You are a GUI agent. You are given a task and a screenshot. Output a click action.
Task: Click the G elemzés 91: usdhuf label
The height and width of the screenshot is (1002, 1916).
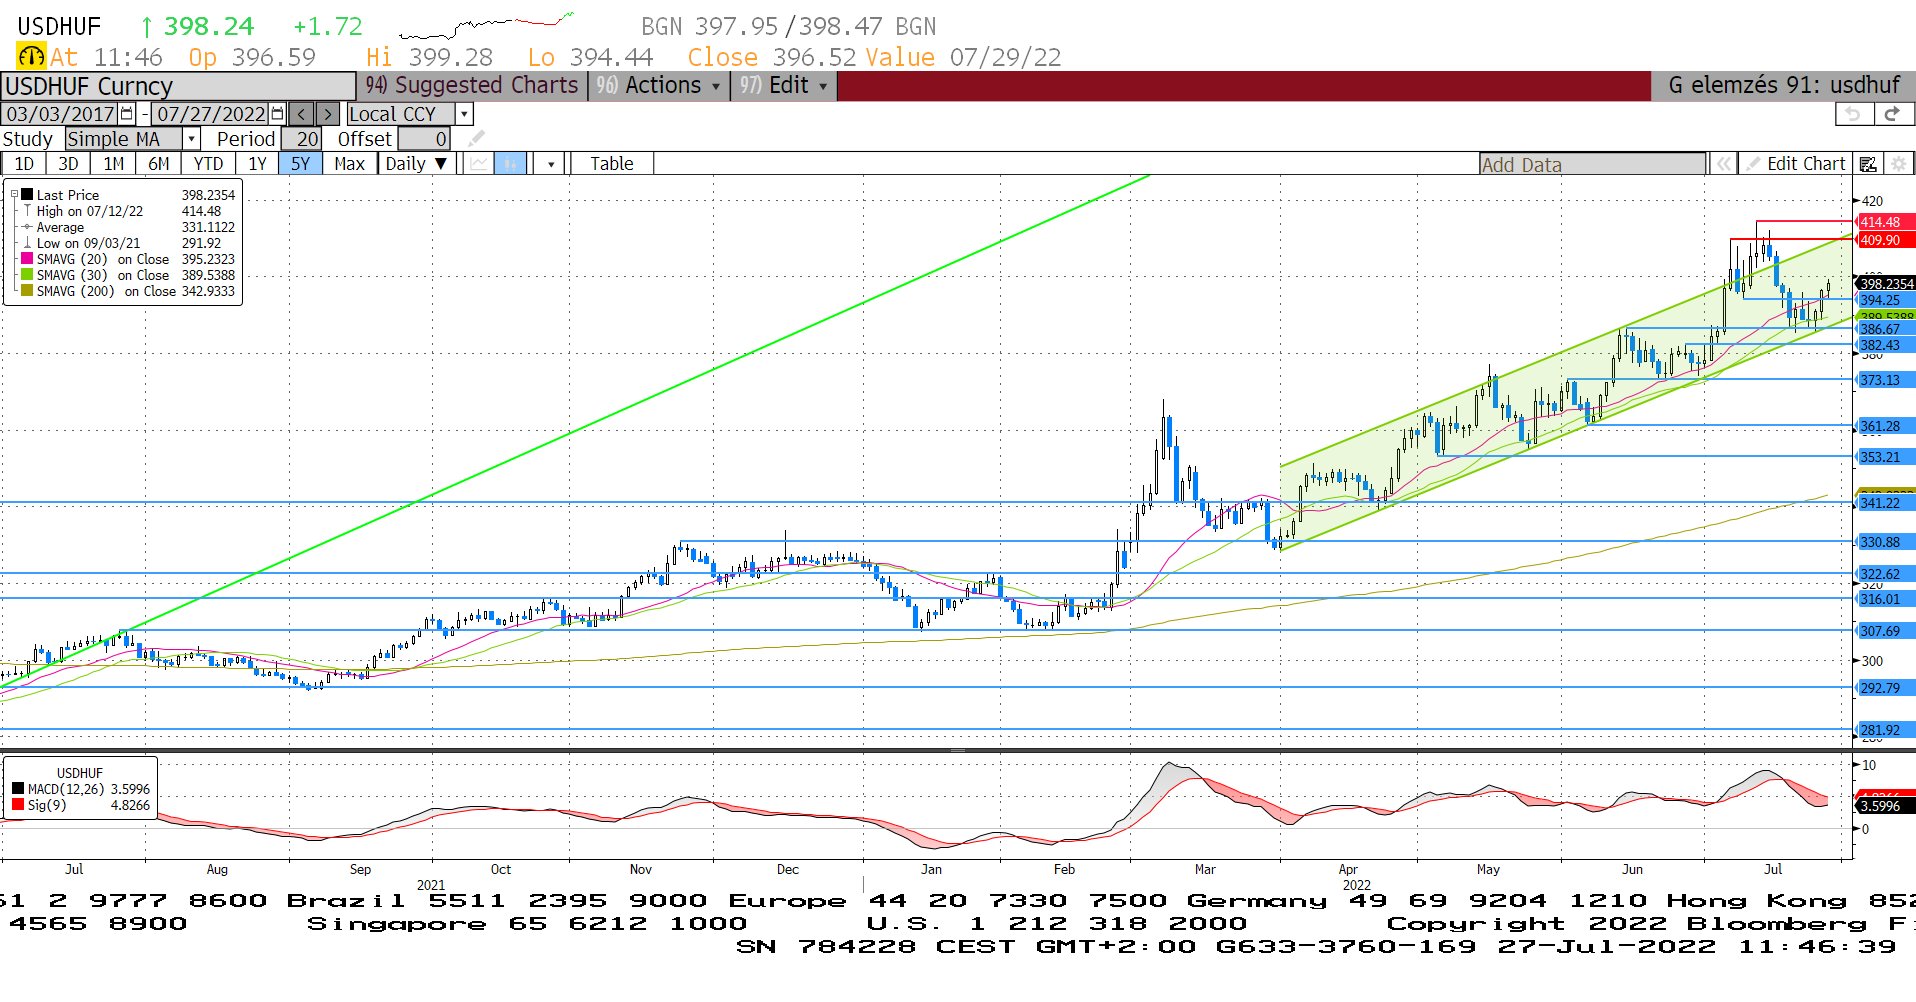[1784, 86]
